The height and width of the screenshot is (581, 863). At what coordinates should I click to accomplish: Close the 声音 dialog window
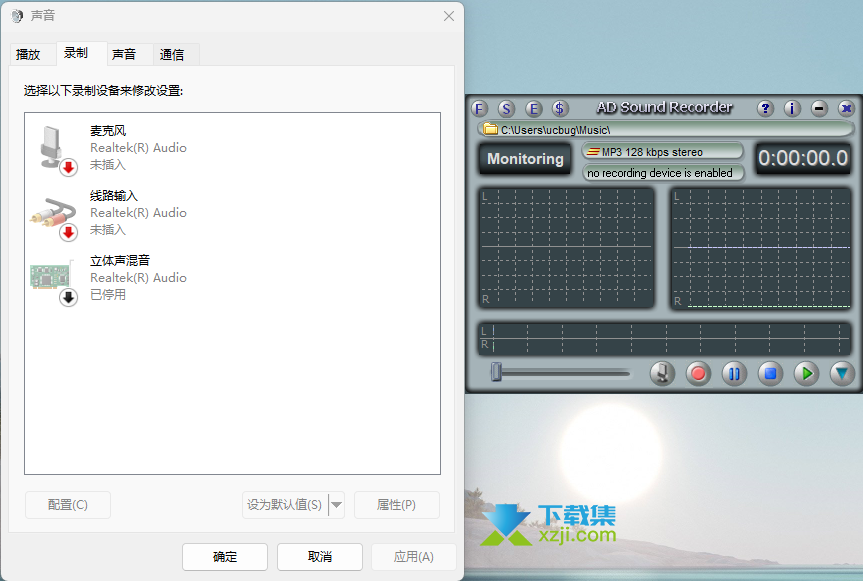[449, 16]
